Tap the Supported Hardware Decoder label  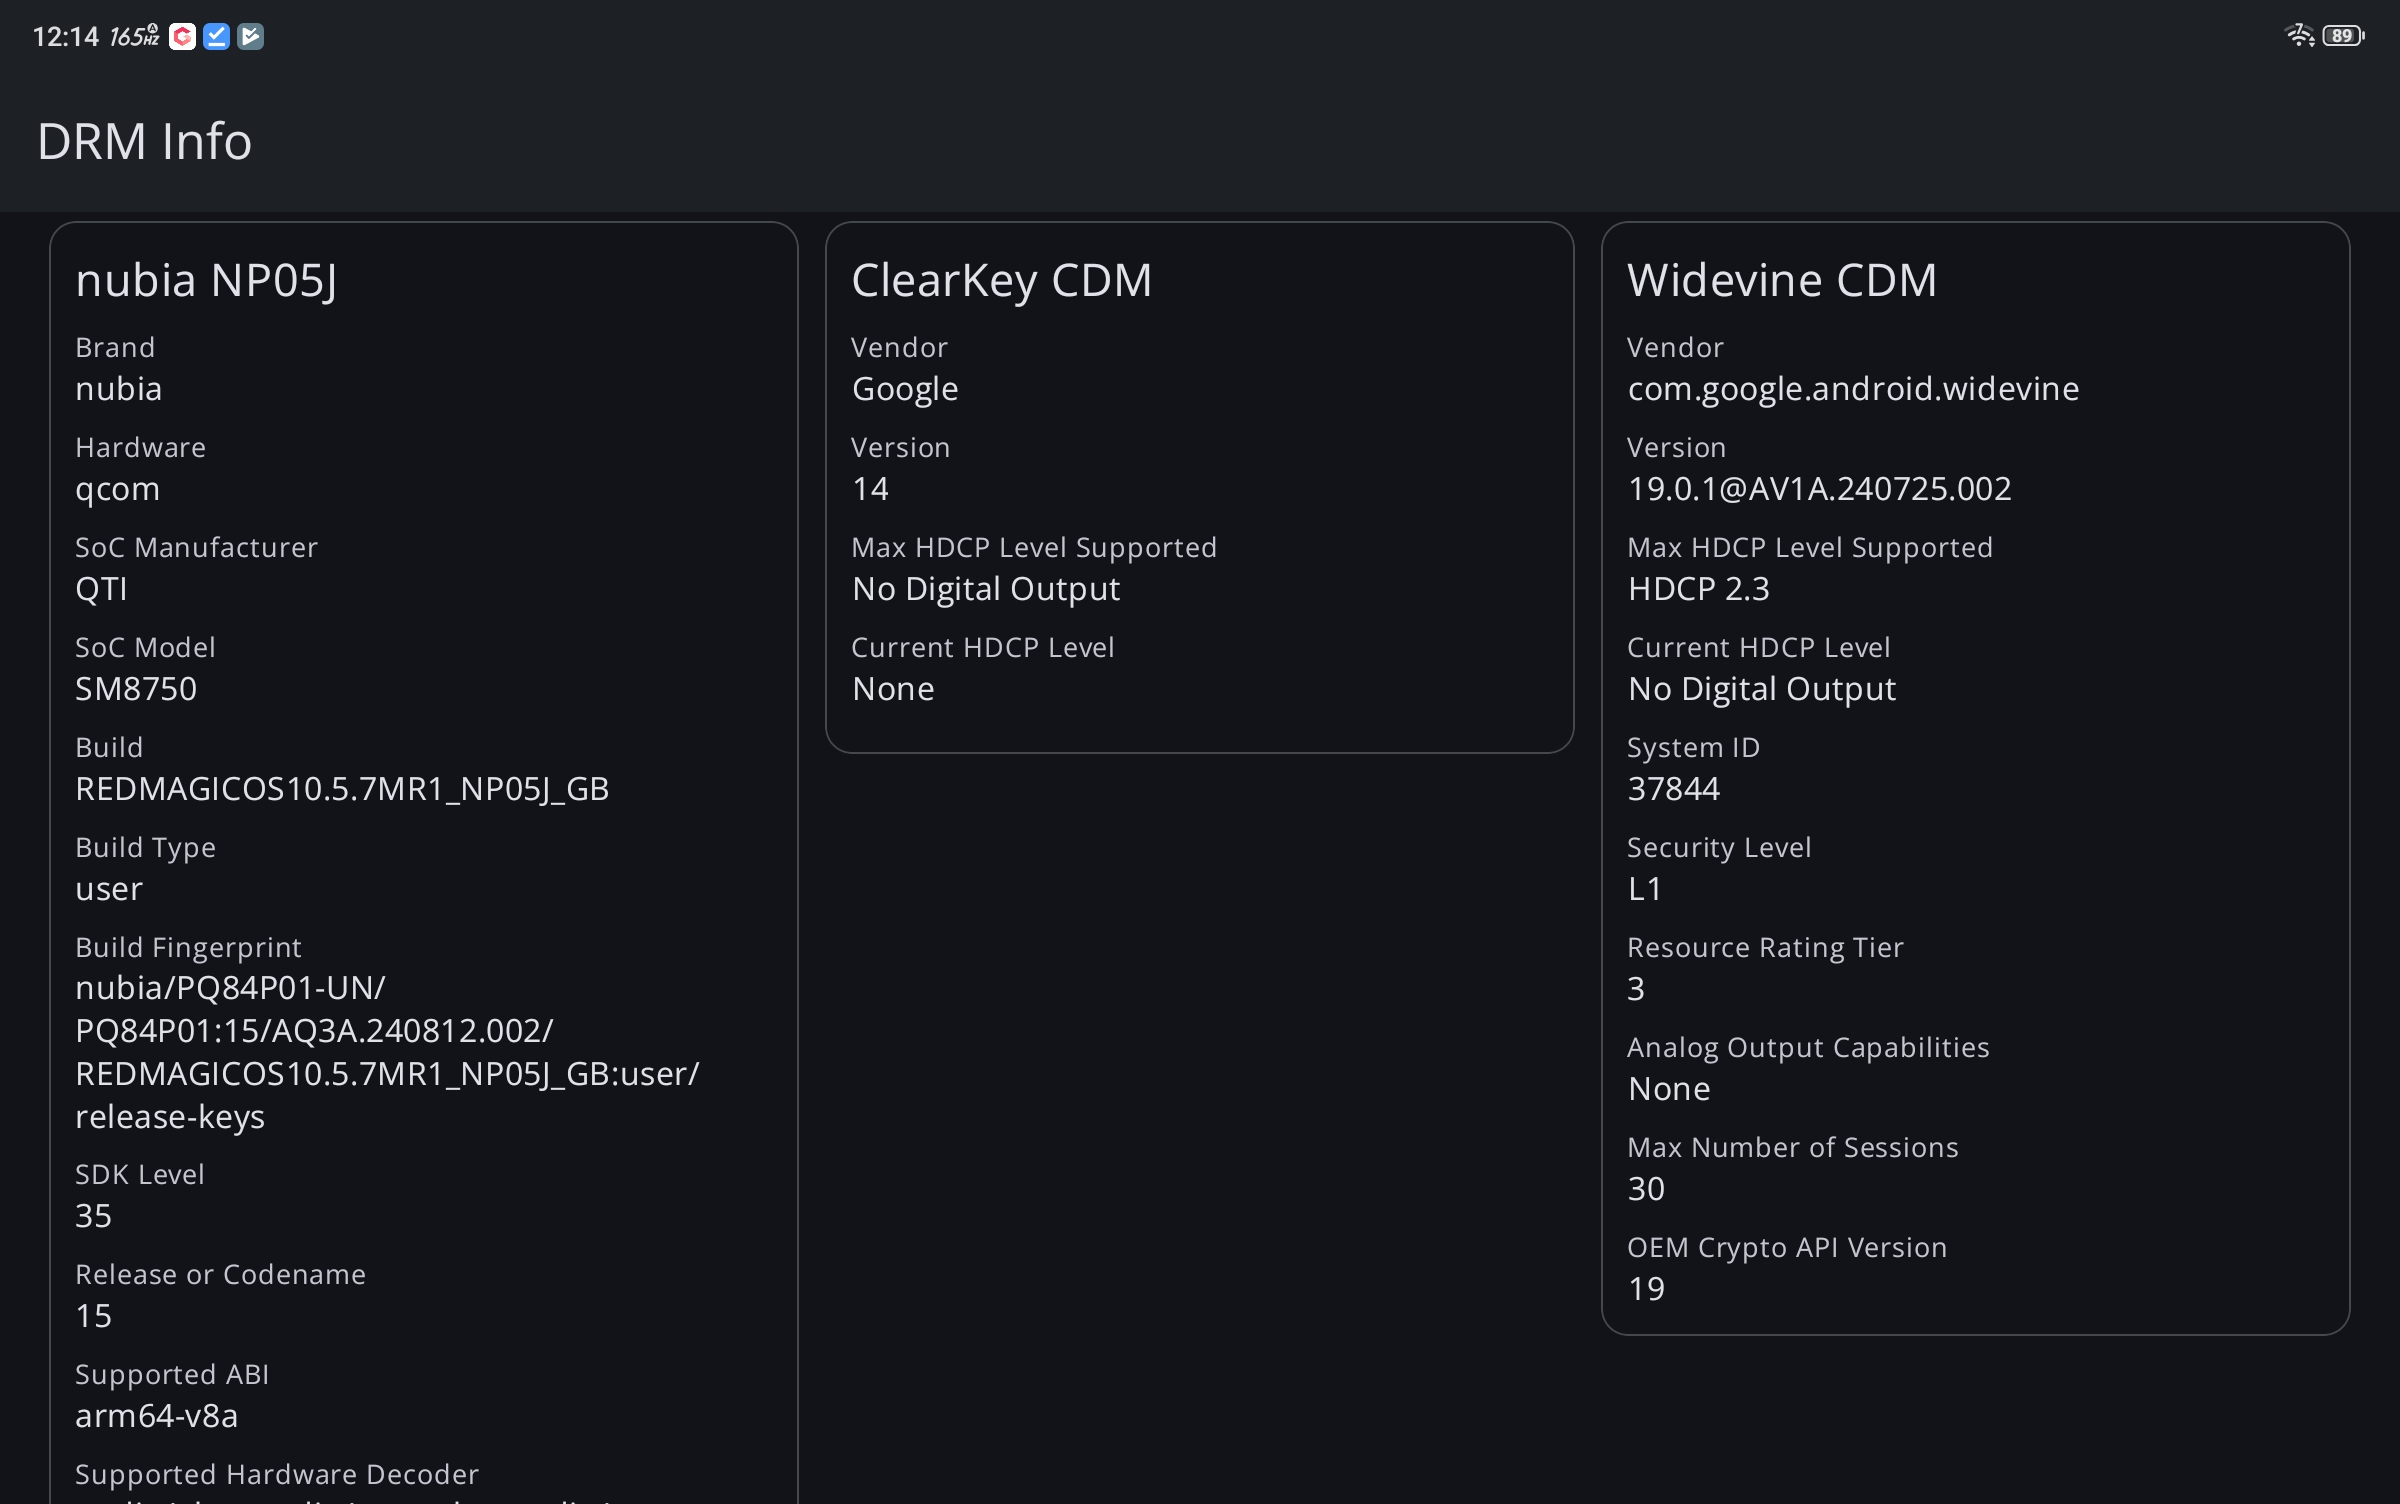pyautogui.click(x=277, y=1475)
